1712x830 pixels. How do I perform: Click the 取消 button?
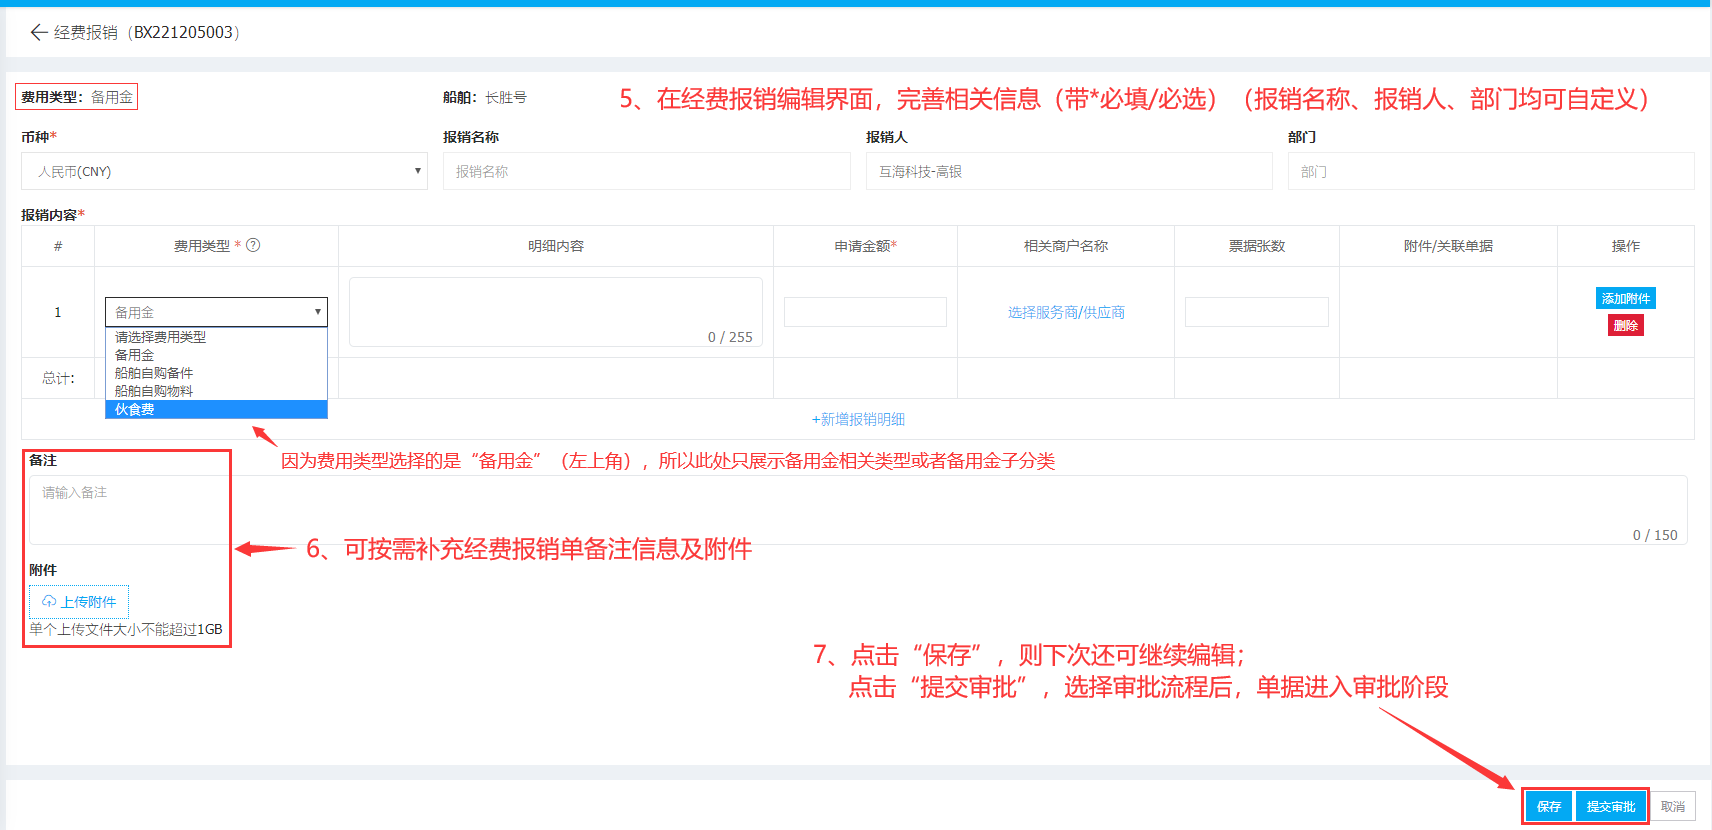pyautogui.click(x=1673, y=806)
